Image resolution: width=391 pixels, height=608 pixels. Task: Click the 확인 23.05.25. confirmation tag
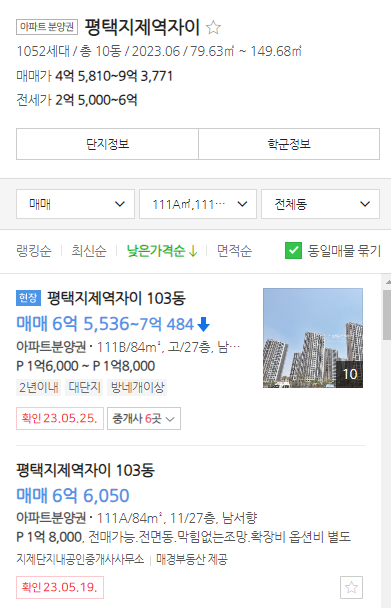point(60,418)
